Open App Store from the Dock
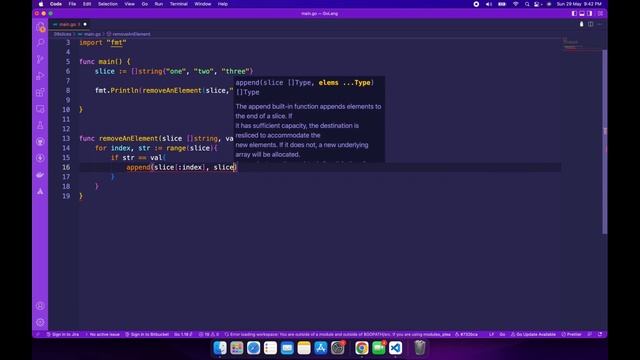640x360 pixels. pos(321,348)
